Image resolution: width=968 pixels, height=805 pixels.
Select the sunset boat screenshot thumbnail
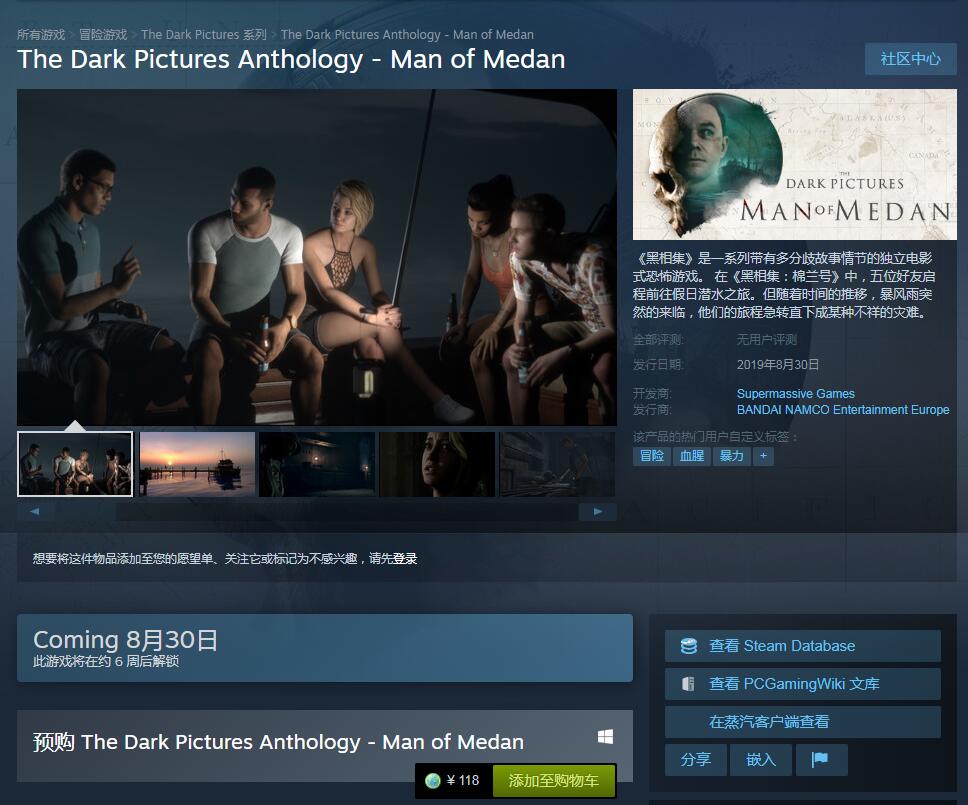pos(197,464)
